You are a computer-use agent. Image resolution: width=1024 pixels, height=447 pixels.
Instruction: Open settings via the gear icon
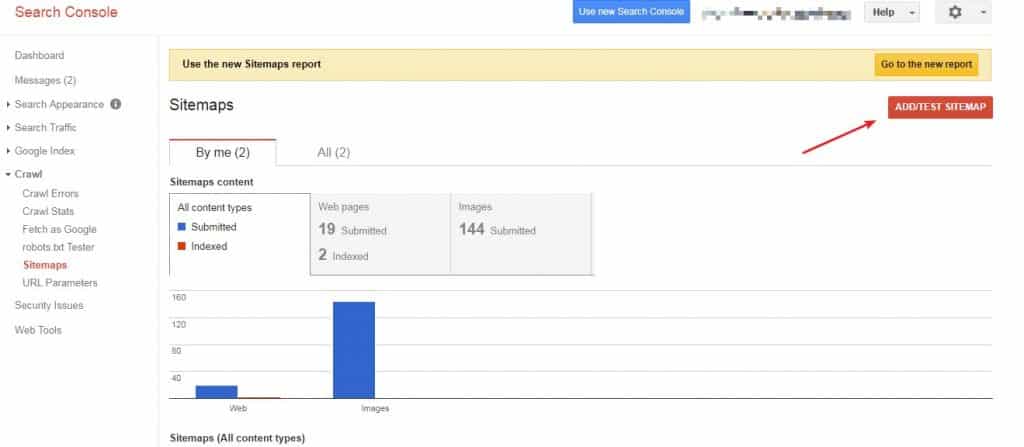(x=955, y=12)
